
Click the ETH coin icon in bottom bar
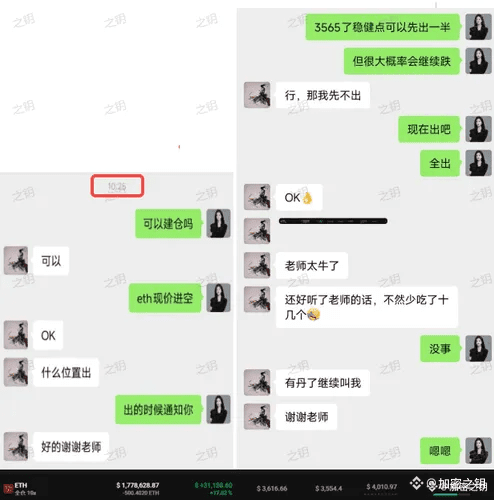(x=8, y=488)
